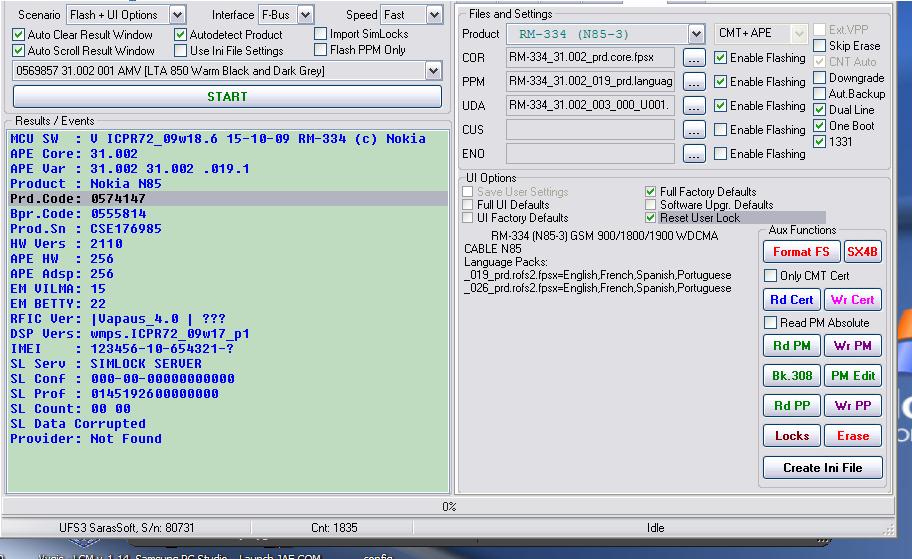Click the Wr PM button
Screen dimensions: 912x559
tap(852, 346)
